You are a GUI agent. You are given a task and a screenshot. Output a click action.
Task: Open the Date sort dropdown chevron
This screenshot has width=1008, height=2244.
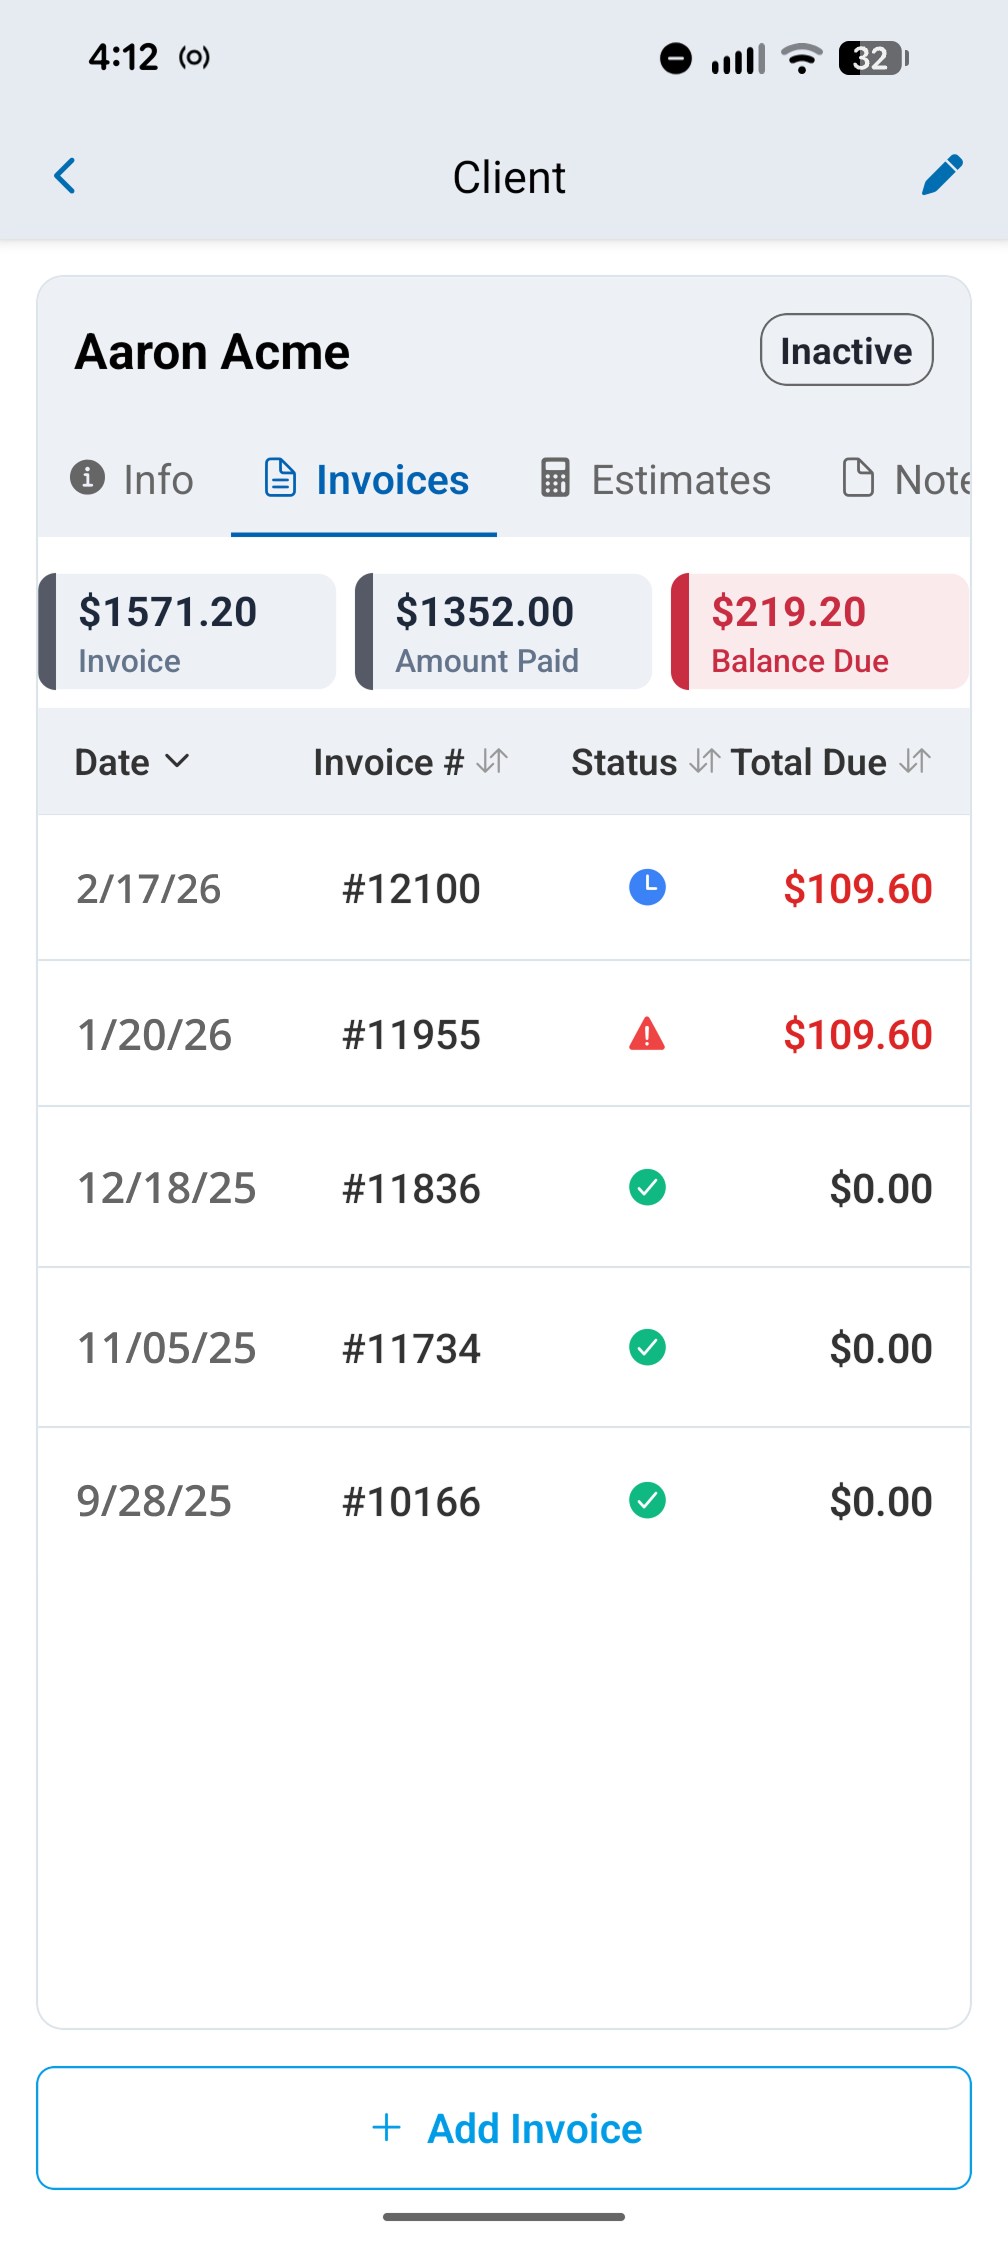coord(177,761)
